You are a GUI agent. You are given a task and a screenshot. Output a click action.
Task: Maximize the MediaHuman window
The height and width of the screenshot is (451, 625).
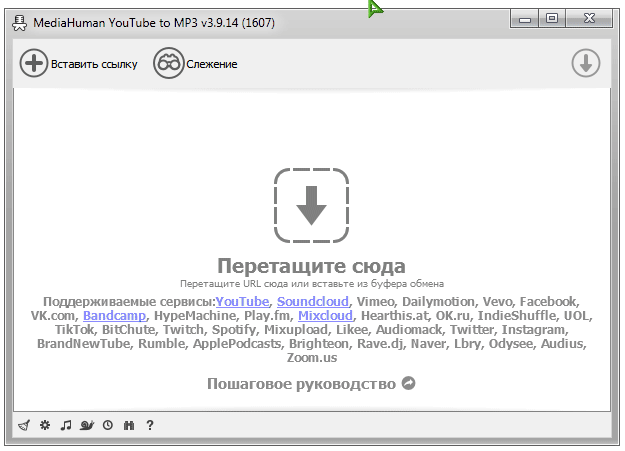tap(552, 18)
